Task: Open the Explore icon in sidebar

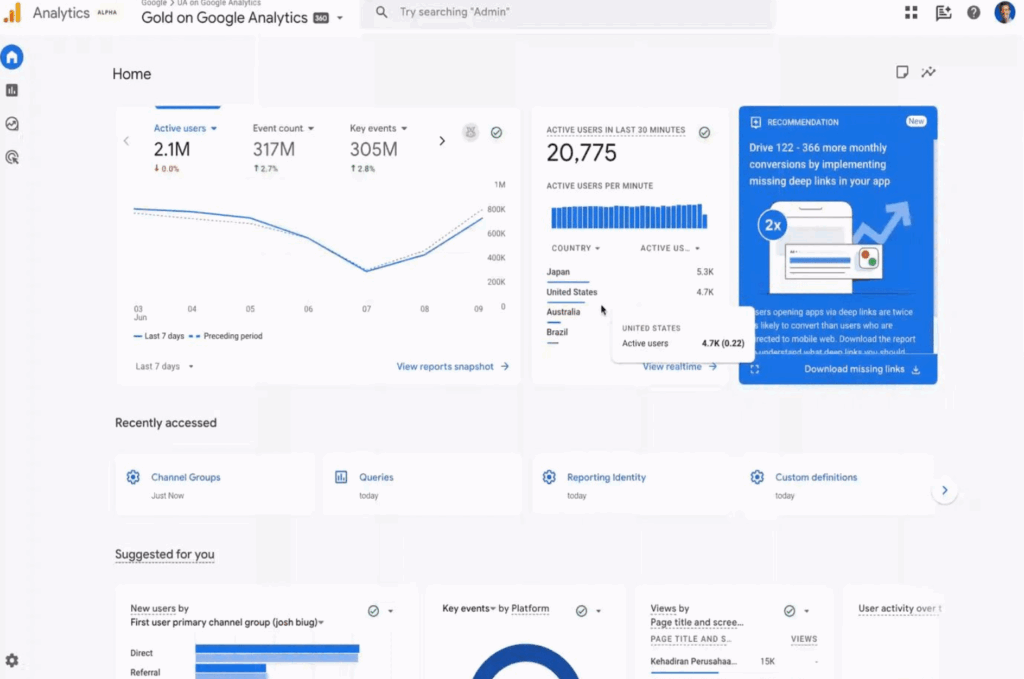Action: 12,124
